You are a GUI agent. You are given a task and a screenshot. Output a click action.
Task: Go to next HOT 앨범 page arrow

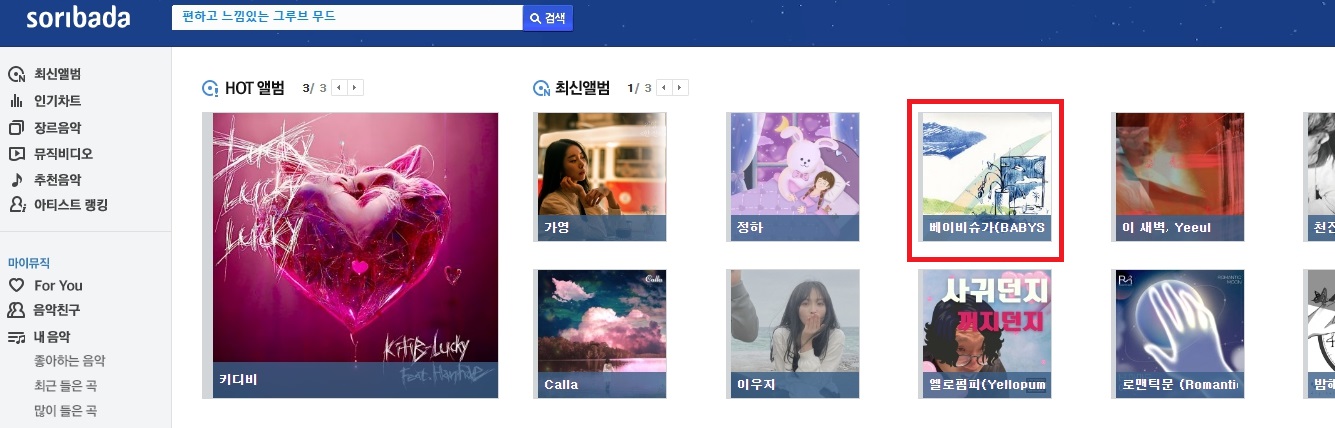356,88
